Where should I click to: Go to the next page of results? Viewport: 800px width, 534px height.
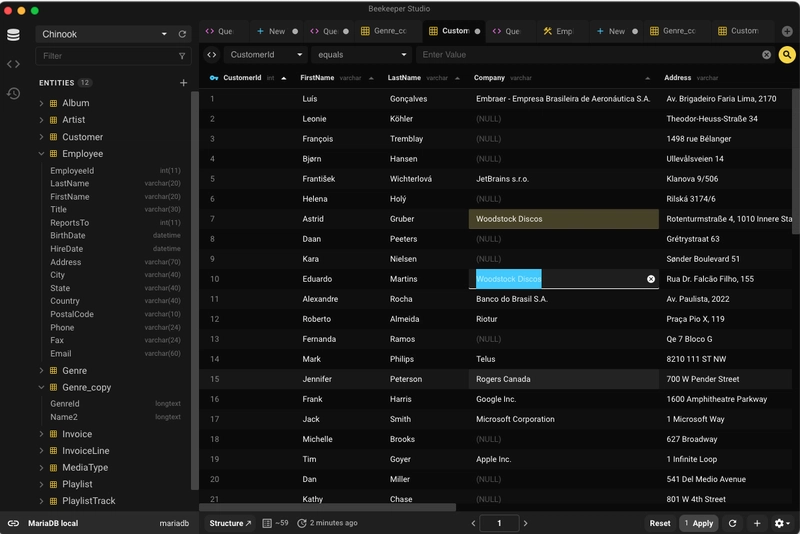click(x=526, y=523)
